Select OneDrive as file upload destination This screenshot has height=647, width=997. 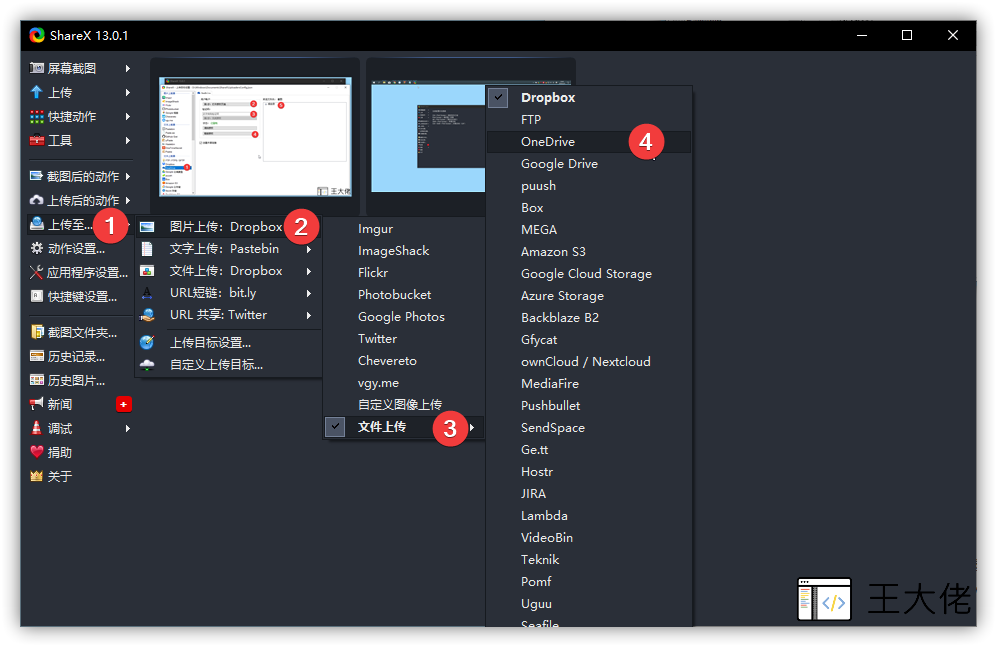pyautogui.click(x=589, y=142)
